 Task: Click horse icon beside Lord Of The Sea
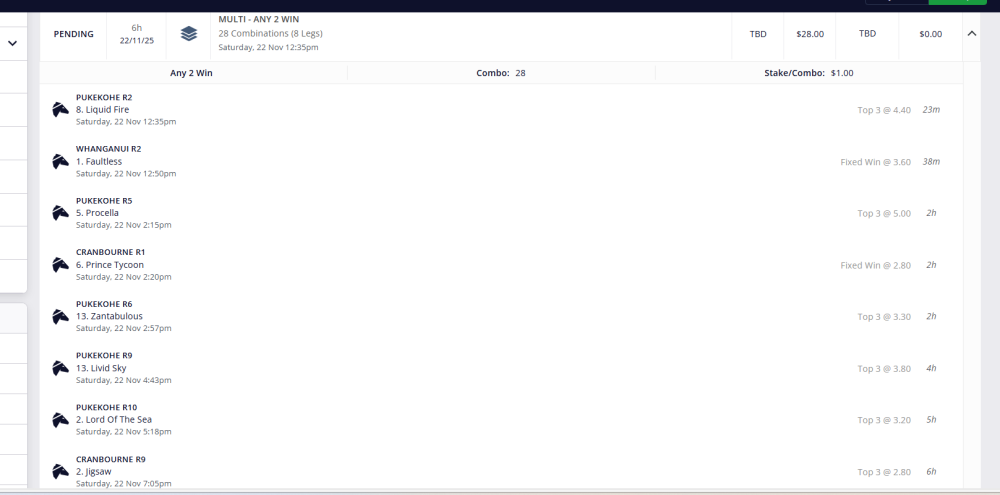(x=61, y=419)
